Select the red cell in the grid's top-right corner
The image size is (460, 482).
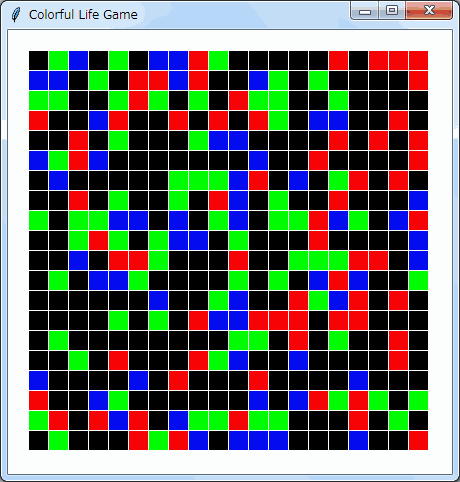pos(418,60)
